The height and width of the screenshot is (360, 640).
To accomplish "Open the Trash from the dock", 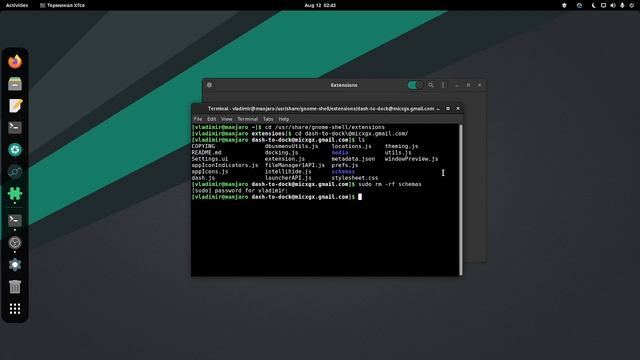I will click(15, 287).
